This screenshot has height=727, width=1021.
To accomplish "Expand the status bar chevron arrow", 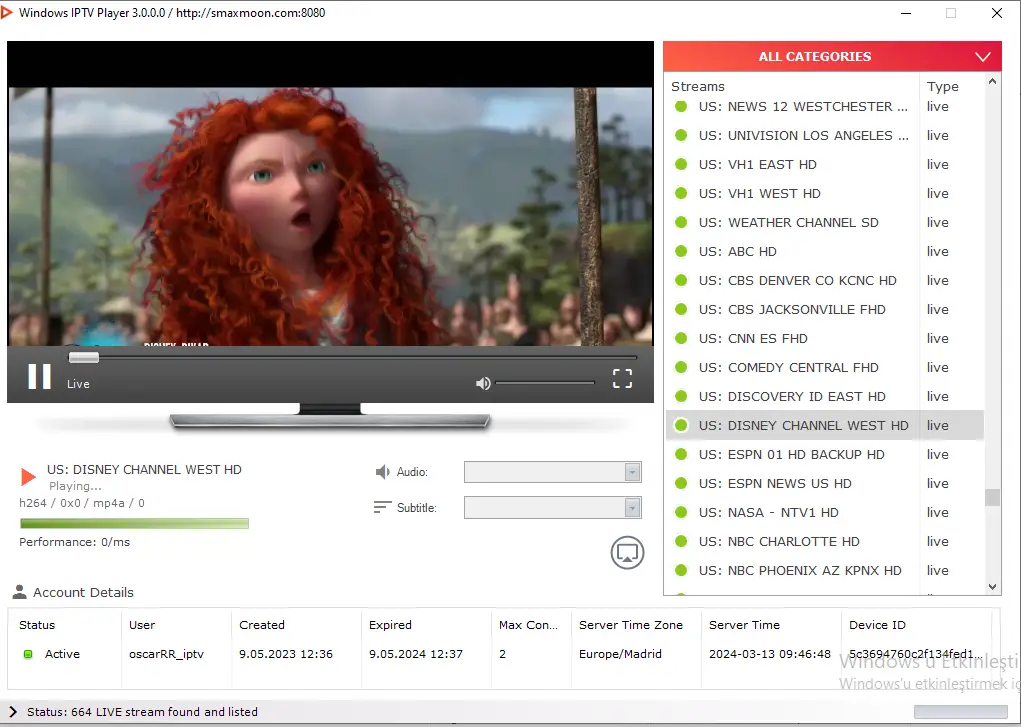I will click(x=12, y=711).
